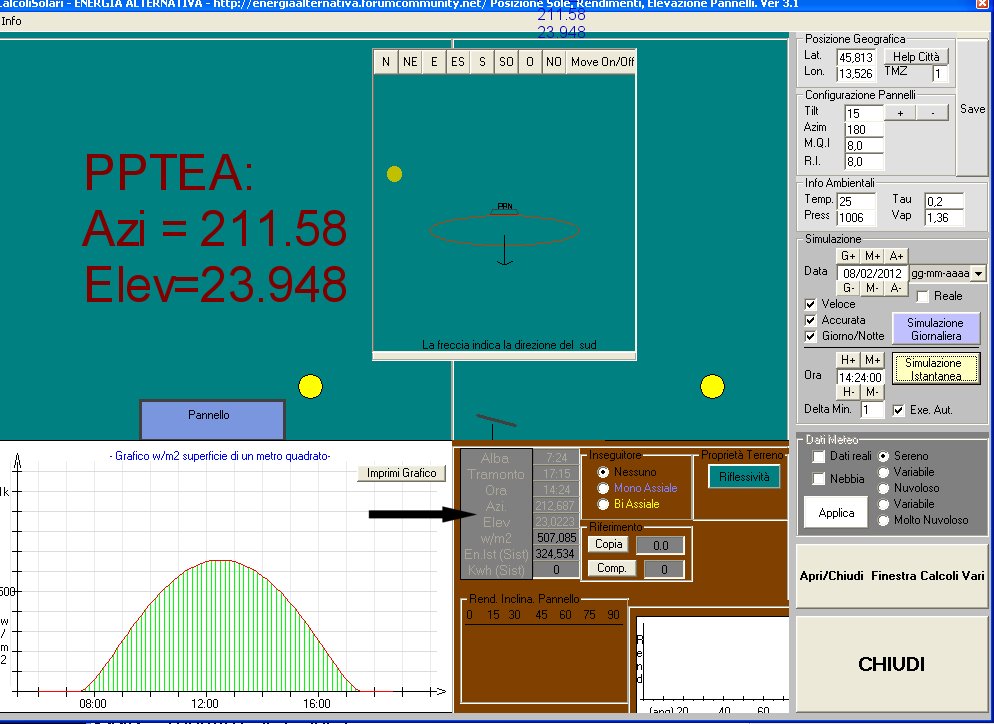The image size is (994, 724).
Task: Toggle the Veloce checkbox
Action: [810, 304]
